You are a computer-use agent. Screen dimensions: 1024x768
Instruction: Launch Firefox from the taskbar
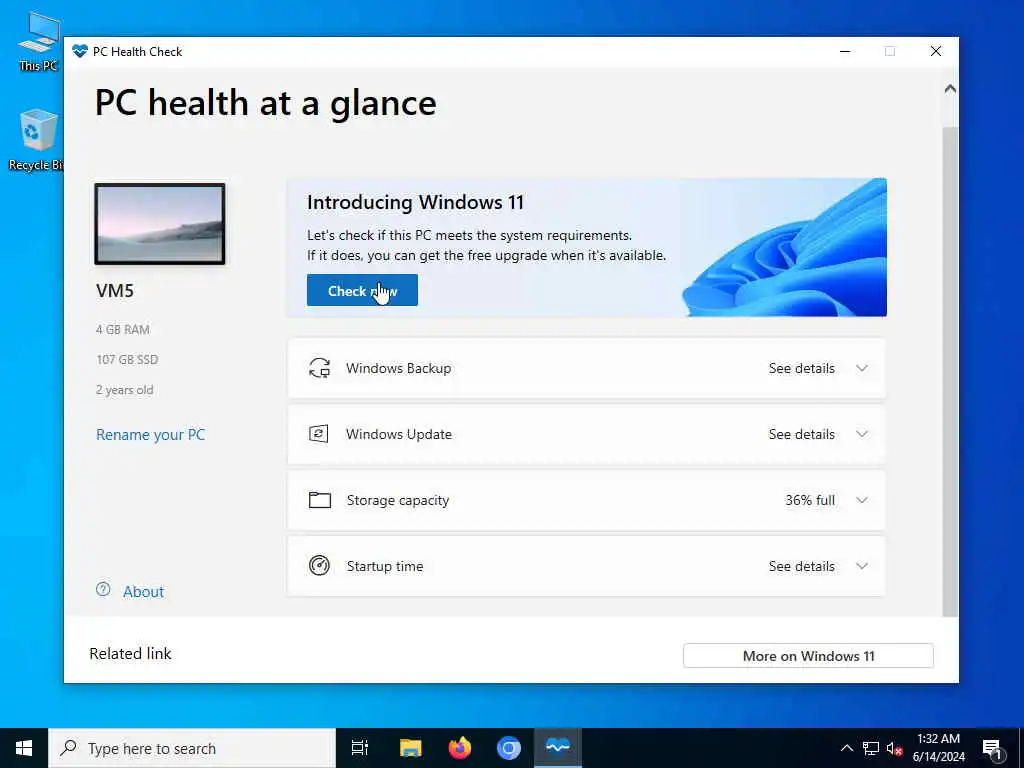click(460, 748)
